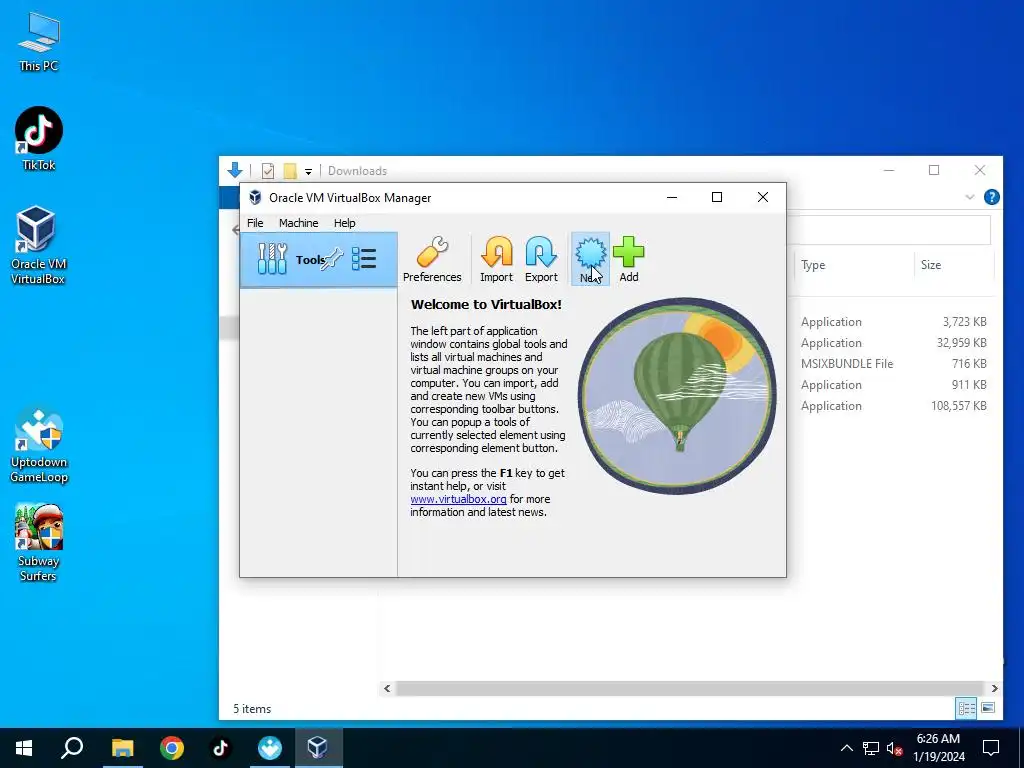Select the MSIXBUNDLE File row
This screenshot has height=768, width=1024.
pyautogui.click(x=893, y=364)
